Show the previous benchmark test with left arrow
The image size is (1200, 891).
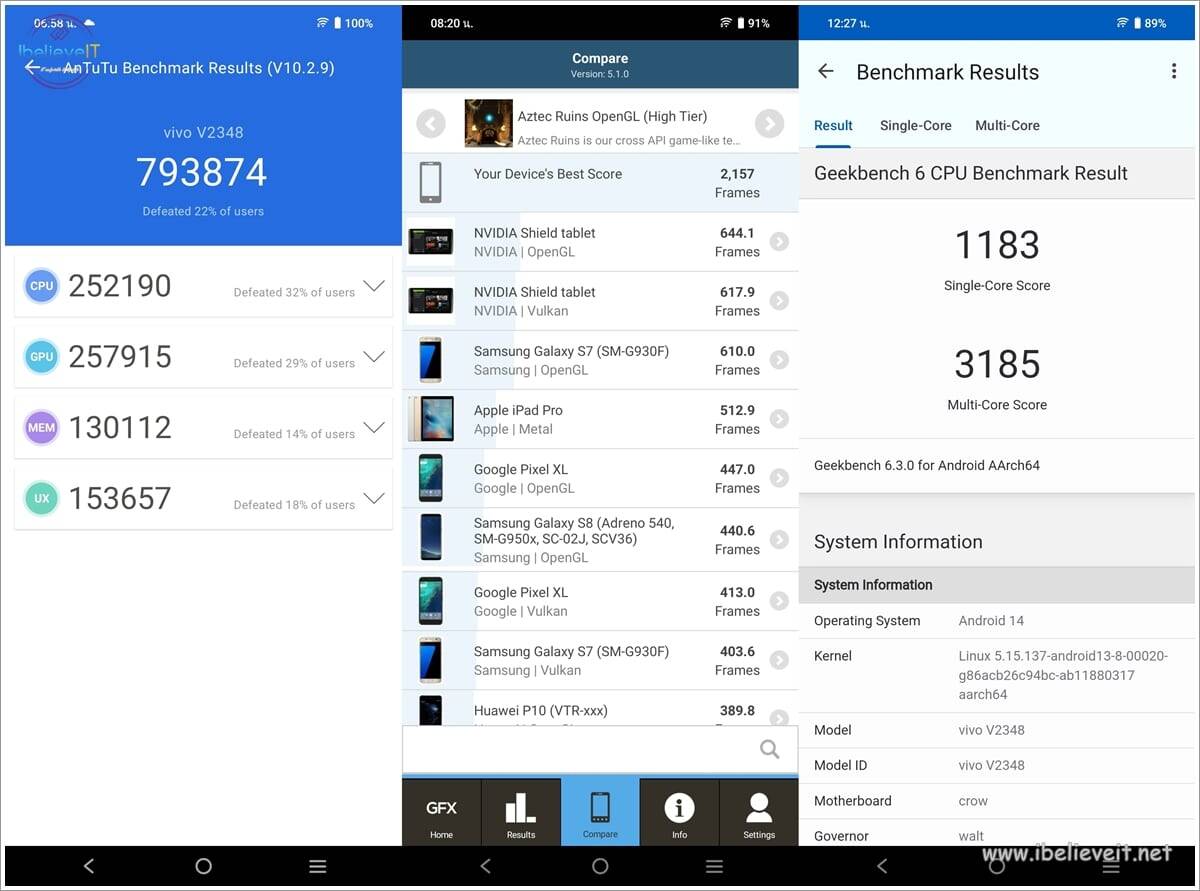click(x=431, y=124)
